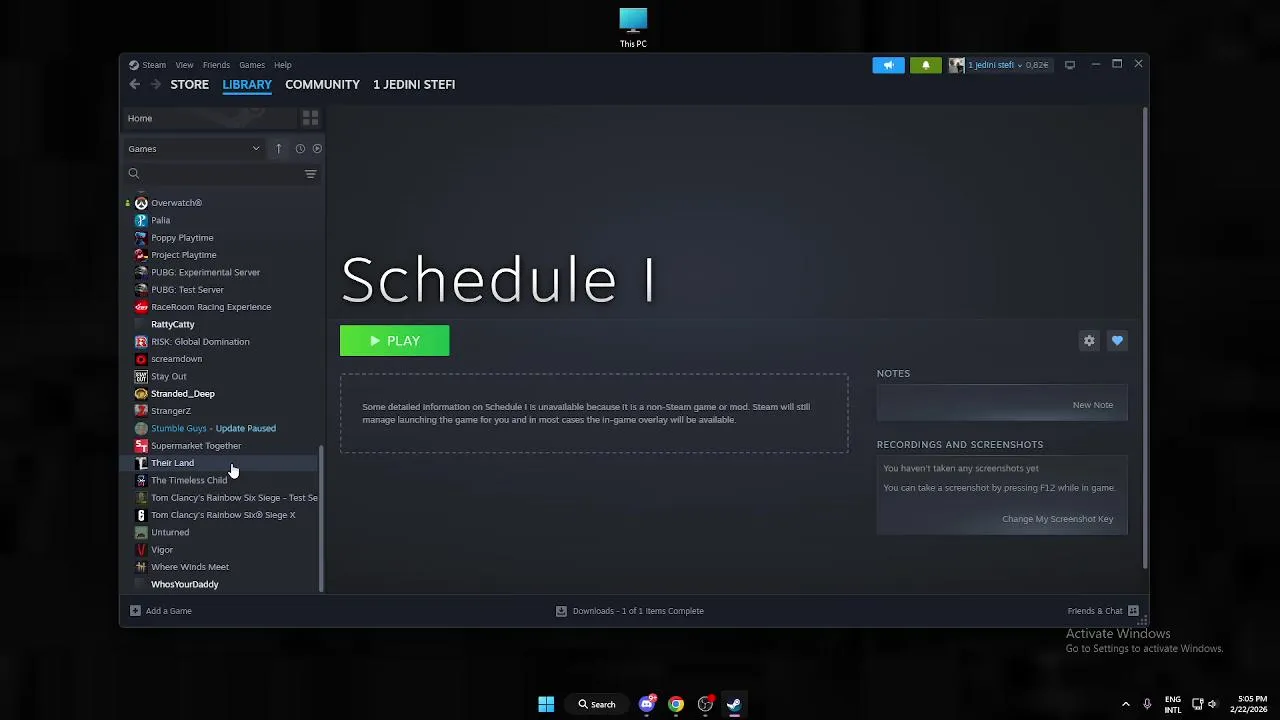The width and height of the screenshot is (1280, 720).
Task: Open the Help menu
Action: (x=283, y=65)
